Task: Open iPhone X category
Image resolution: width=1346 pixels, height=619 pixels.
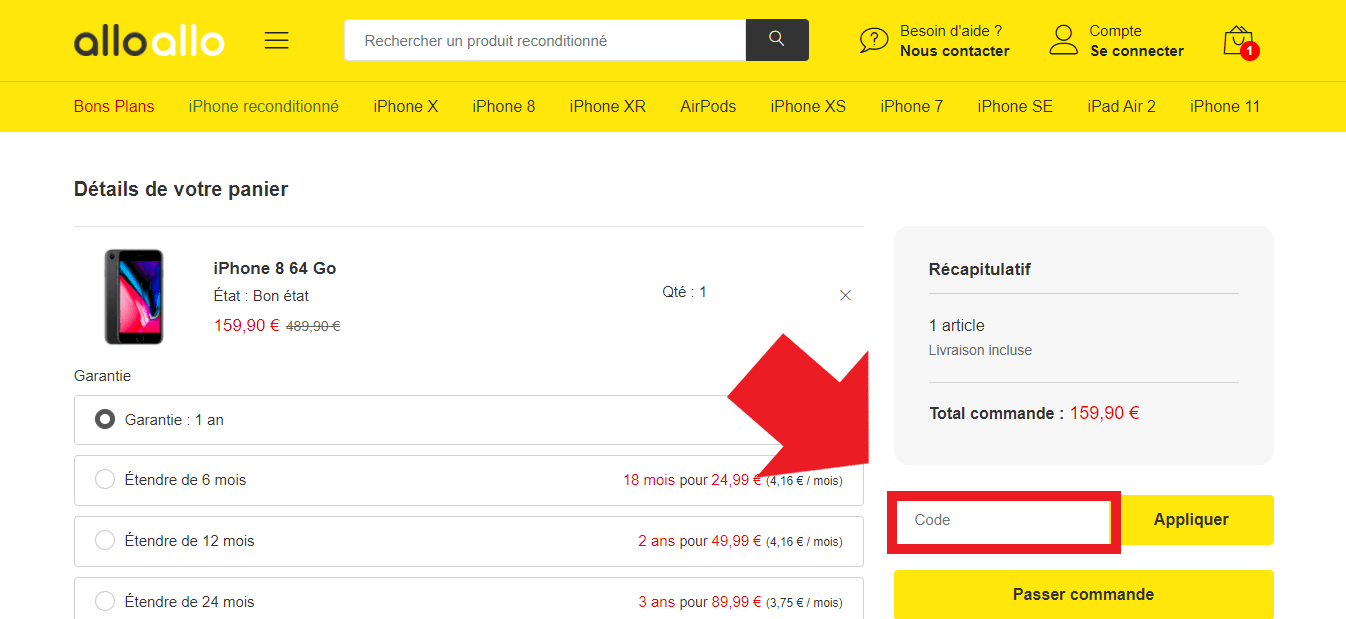Action: click(406, 106)
